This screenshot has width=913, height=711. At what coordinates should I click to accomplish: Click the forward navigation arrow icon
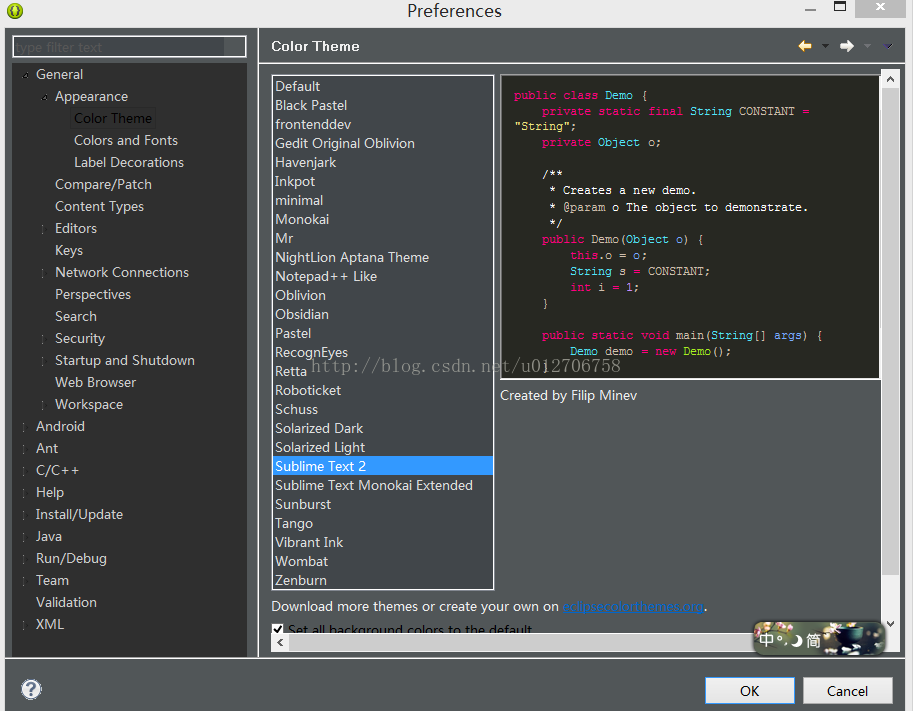[847, 46]
